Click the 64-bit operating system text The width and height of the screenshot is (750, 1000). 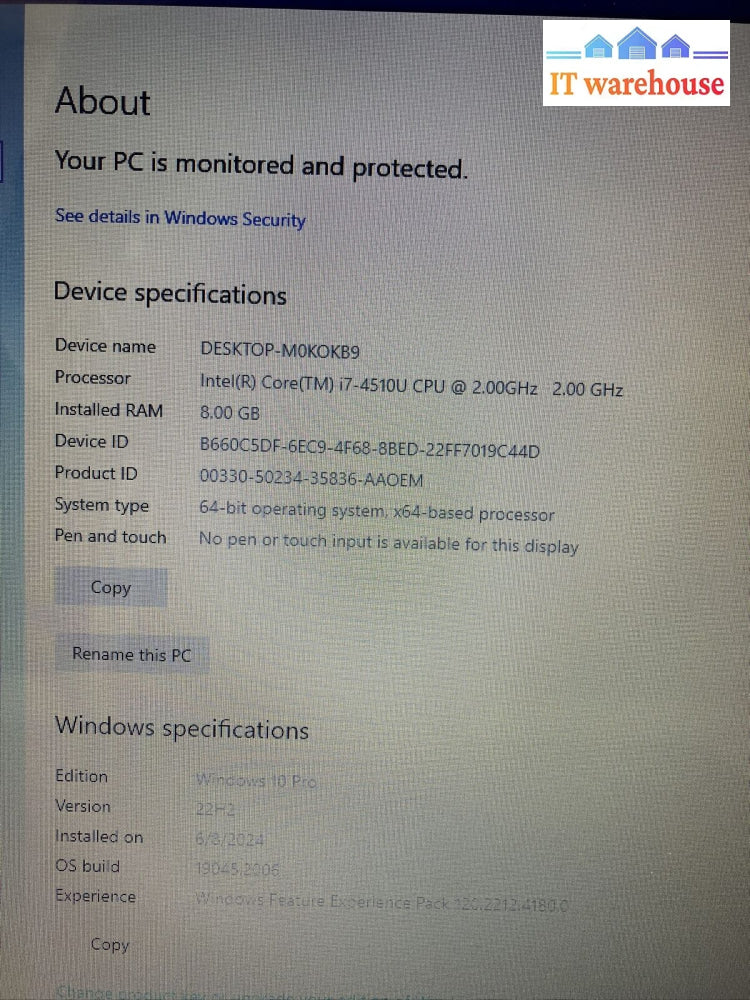coord(376,511)
